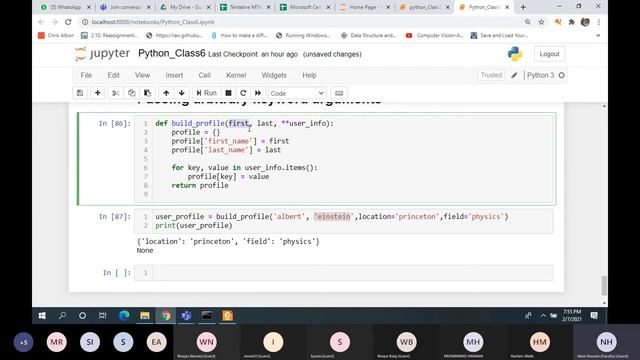The height and width of the screenshot is (360, 640).
Task: Open the Chrome three-dot menu
Action: click(598, 22)
